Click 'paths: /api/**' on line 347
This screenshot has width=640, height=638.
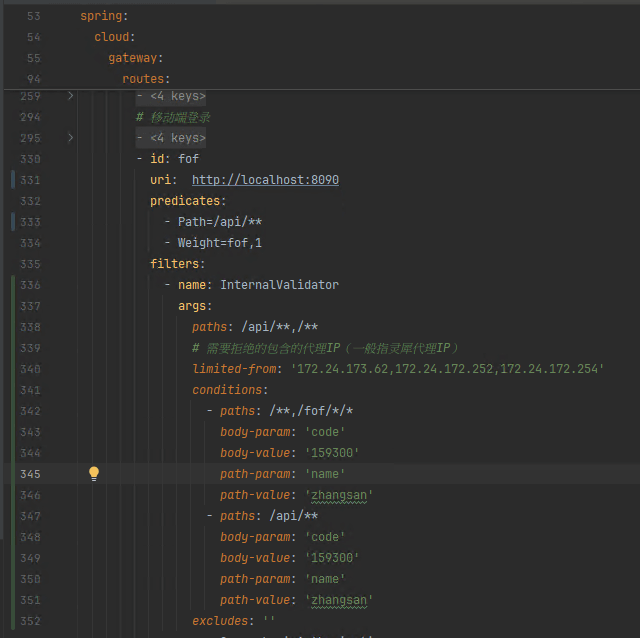(x=269, y=516)
